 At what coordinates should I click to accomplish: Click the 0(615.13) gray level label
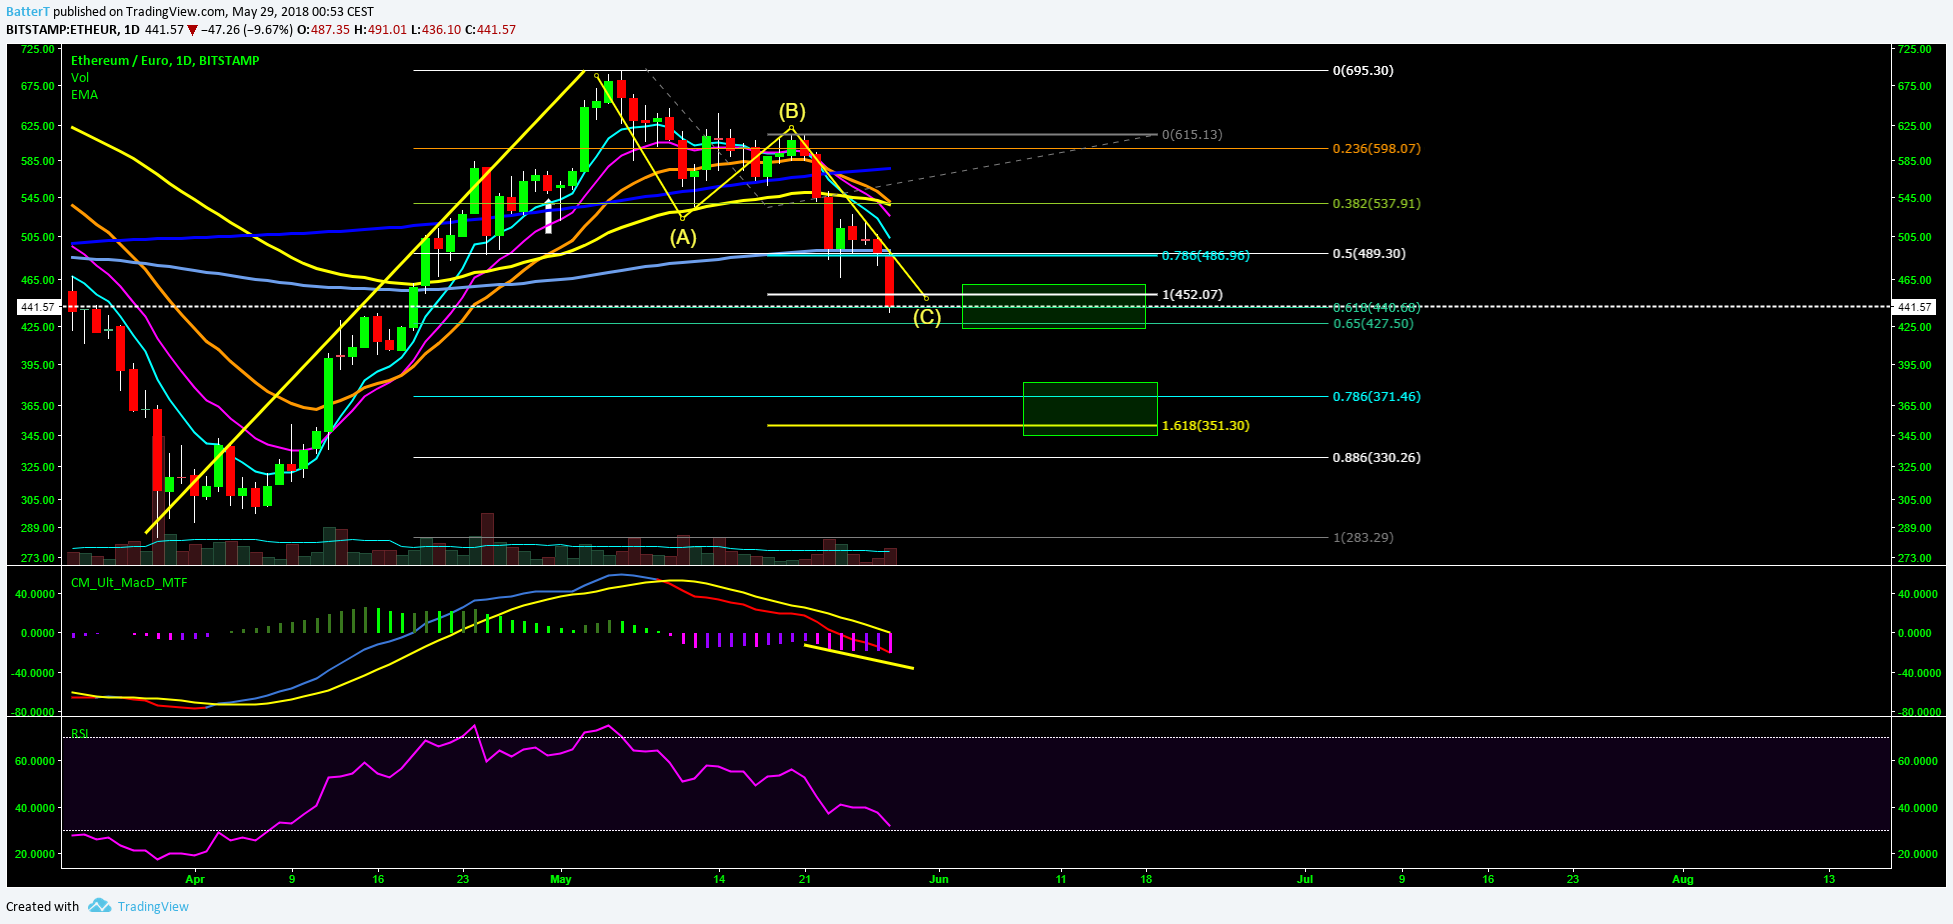coord(1192,135)
